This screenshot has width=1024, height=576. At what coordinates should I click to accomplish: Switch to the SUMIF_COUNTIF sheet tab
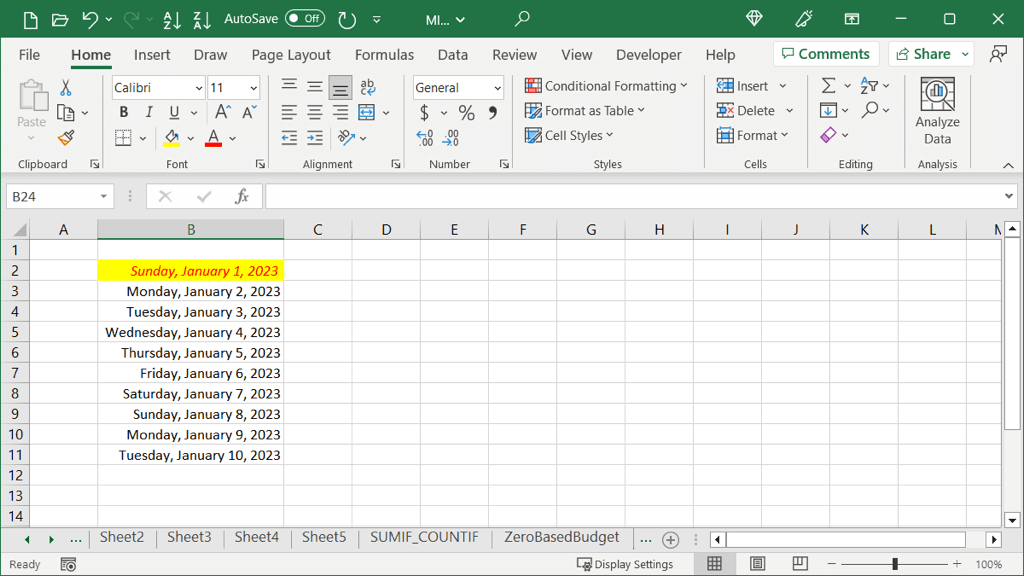(x=424, y=538)
